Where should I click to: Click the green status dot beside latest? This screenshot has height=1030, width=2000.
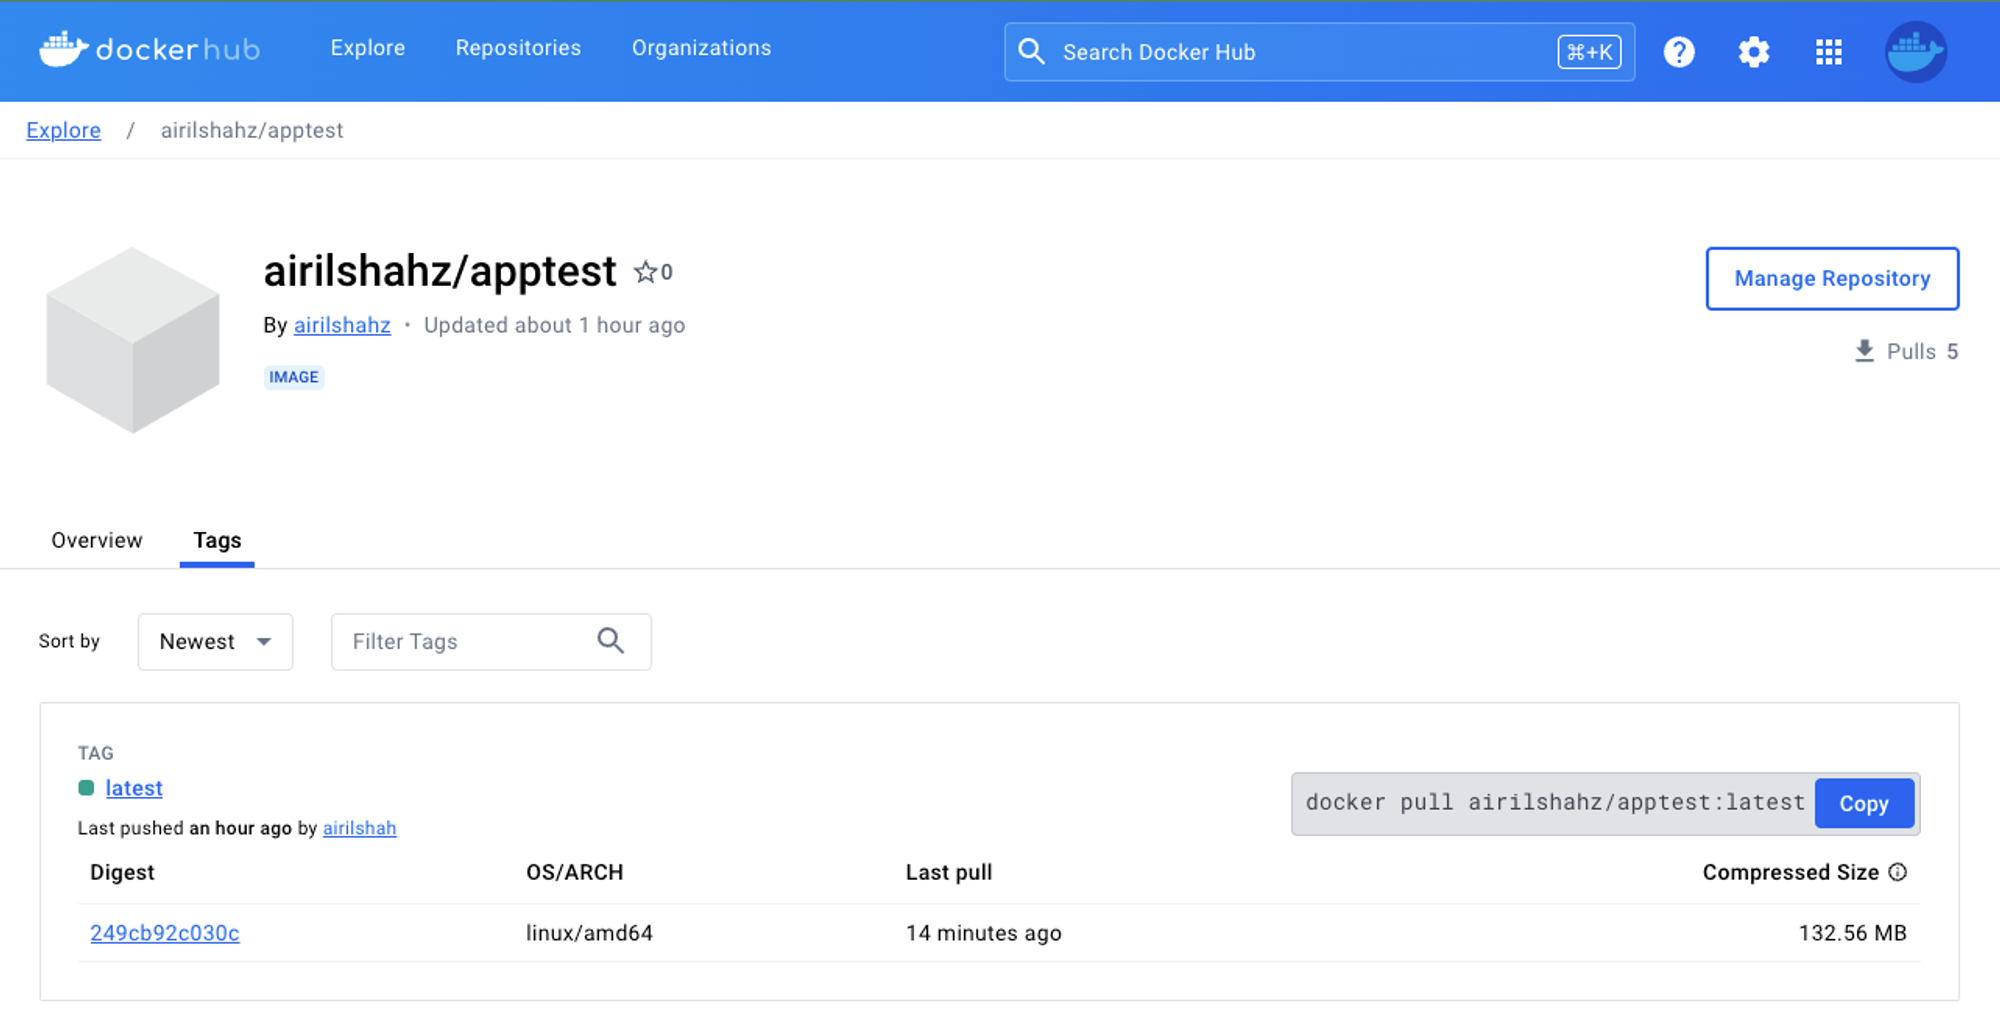coord(86,788)
